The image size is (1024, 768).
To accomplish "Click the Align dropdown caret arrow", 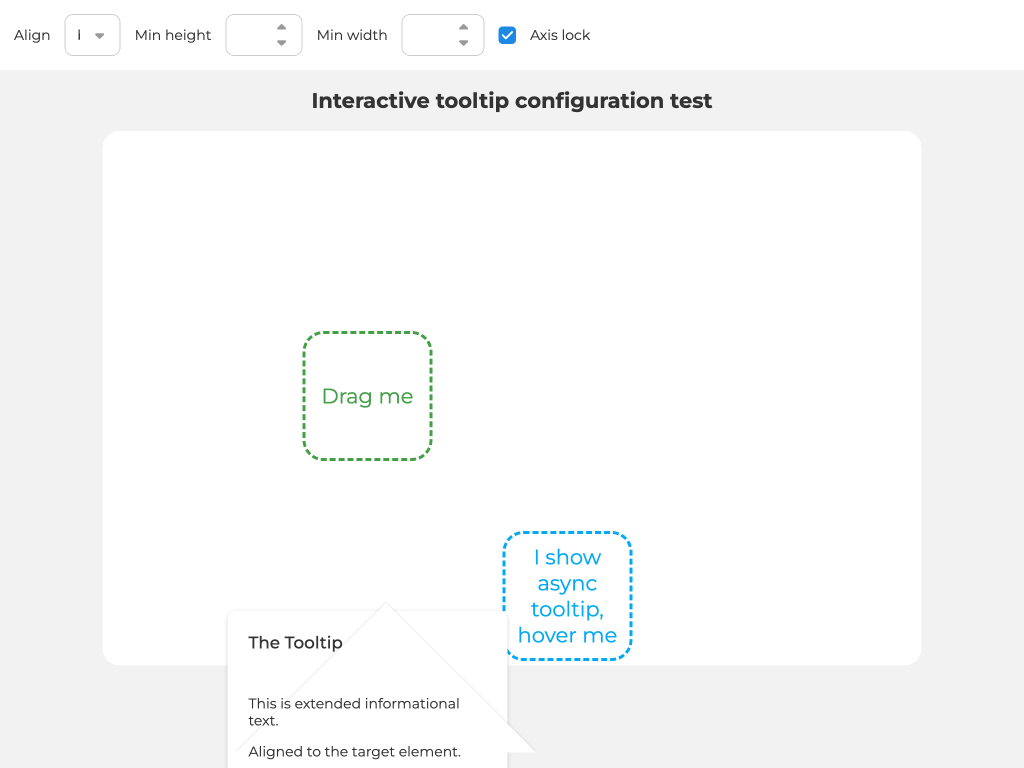I will point(100,36).
